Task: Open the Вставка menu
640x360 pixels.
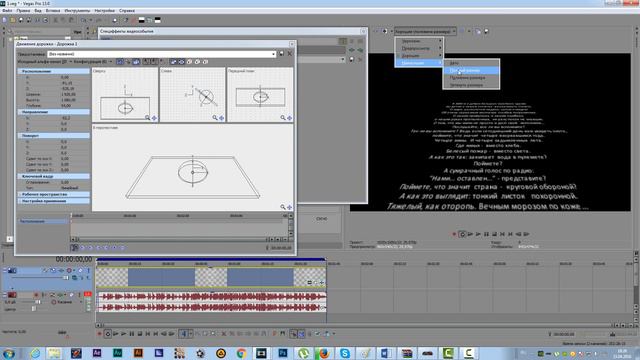Action: tap(53, 11)
